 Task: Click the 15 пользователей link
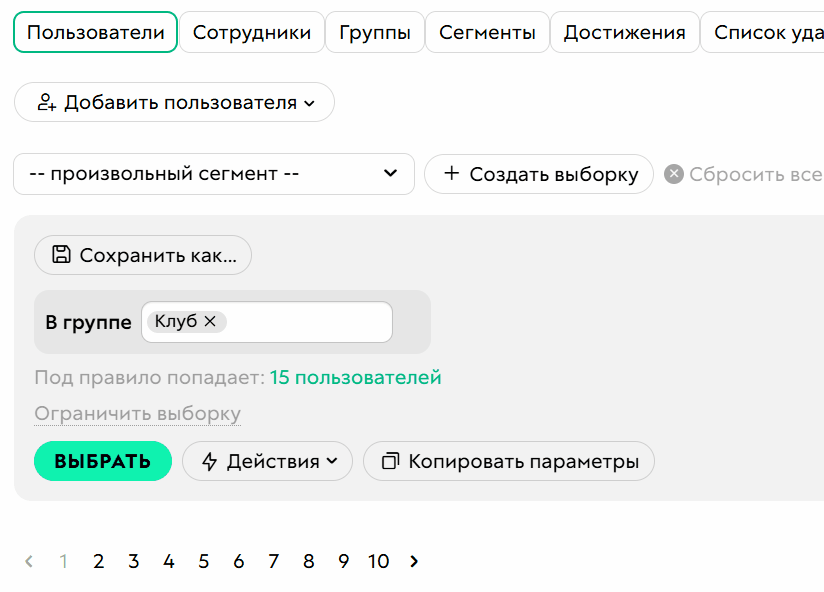point(355,379)
